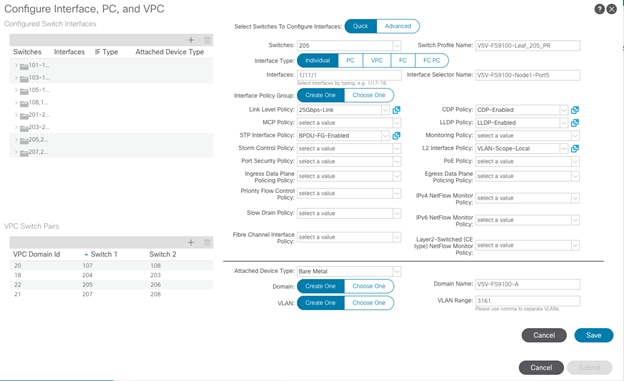Image resolution: width=624 pixels, height=381 pixels.
Task: Open STP Interface Policy BPDU-FG-Enabled dropdown
Action: coord(385,136)
